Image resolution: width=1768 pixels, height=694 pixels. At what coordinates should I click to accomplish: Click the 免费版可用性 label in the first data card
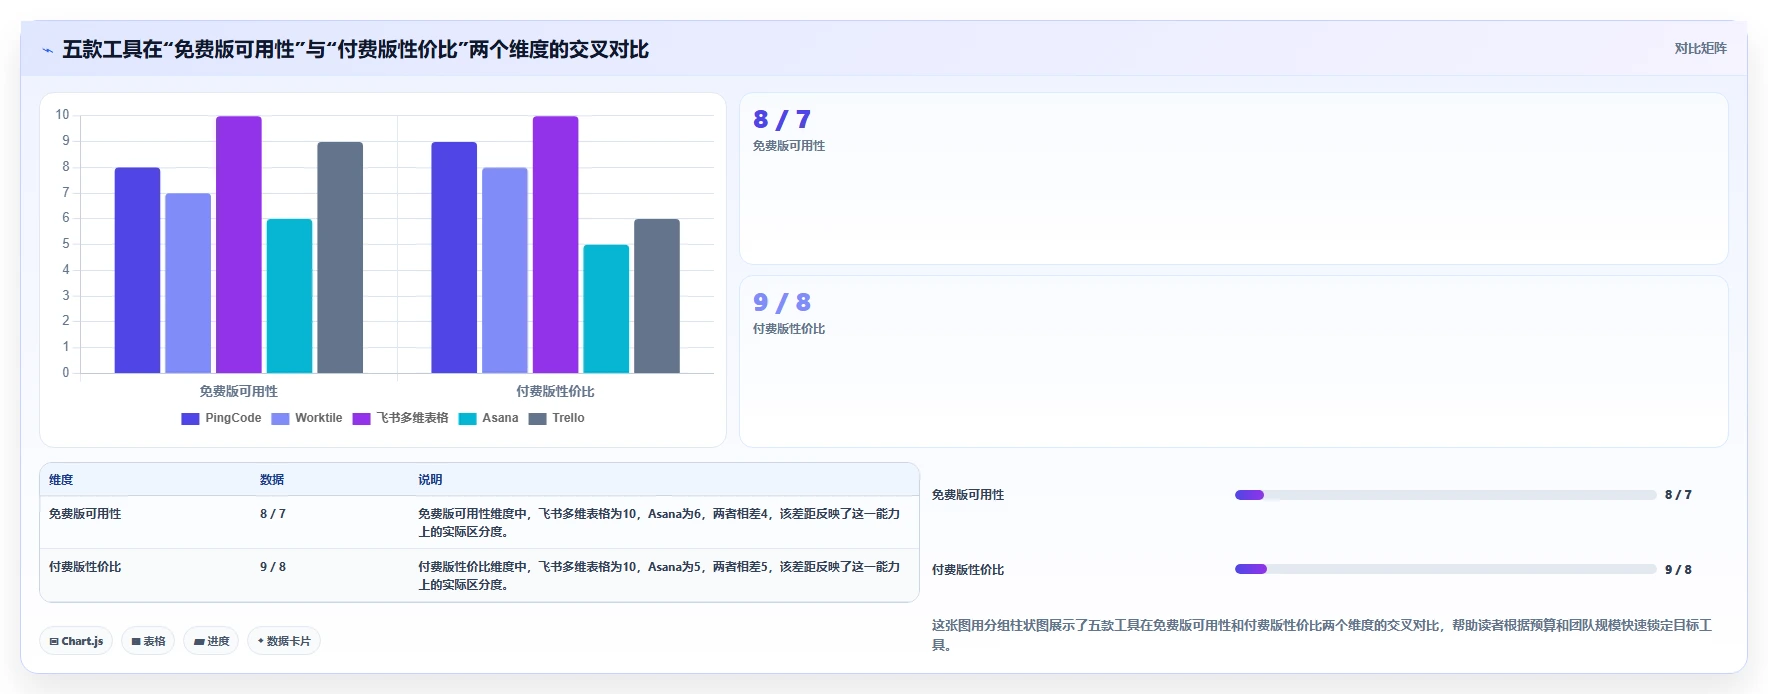(x=789, y=146)
